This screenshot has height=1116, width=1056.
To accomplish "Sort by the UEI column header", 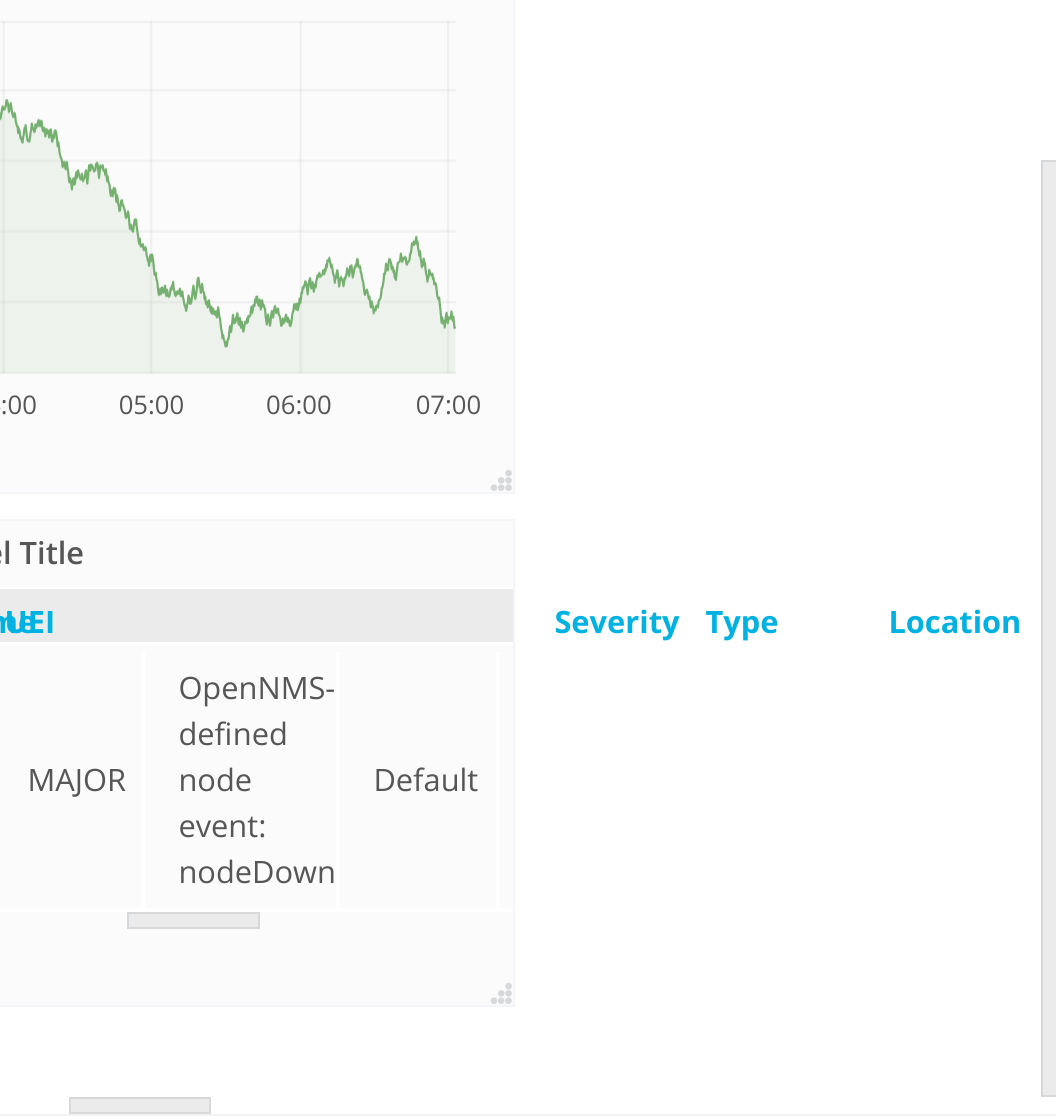I will (x=31, y=622).
